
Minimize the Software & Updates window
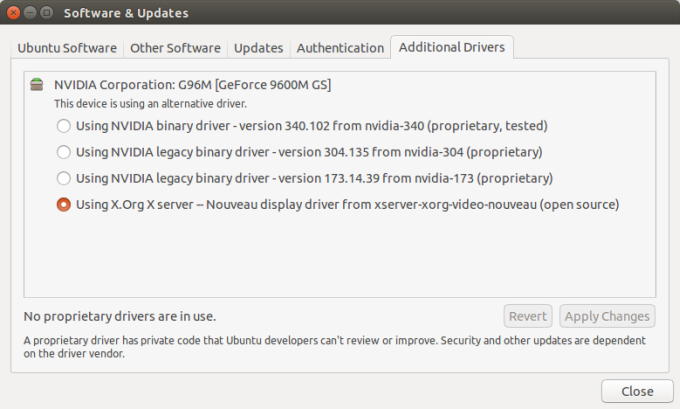click(x=30, y=13)
